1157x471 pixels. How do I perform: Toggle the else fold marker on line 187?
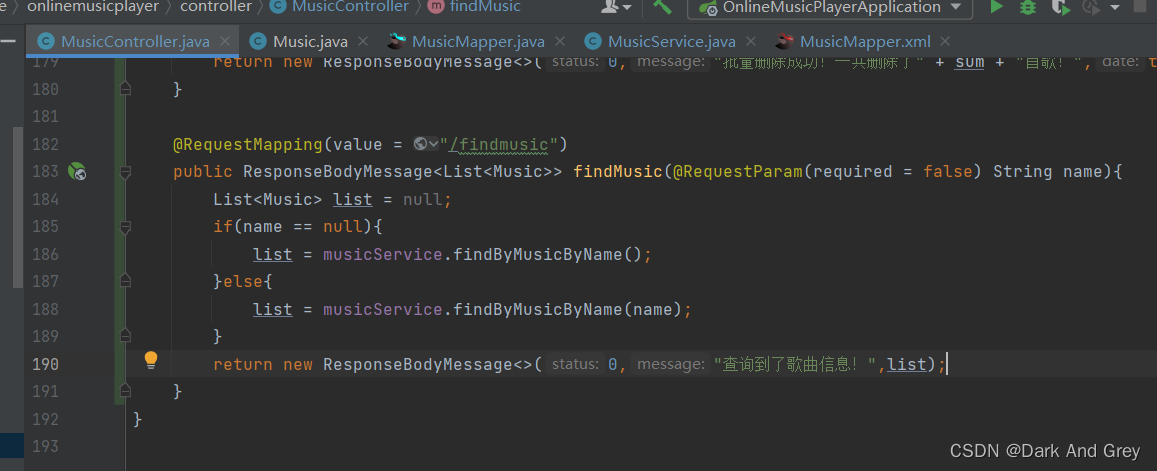coord(125,281)
